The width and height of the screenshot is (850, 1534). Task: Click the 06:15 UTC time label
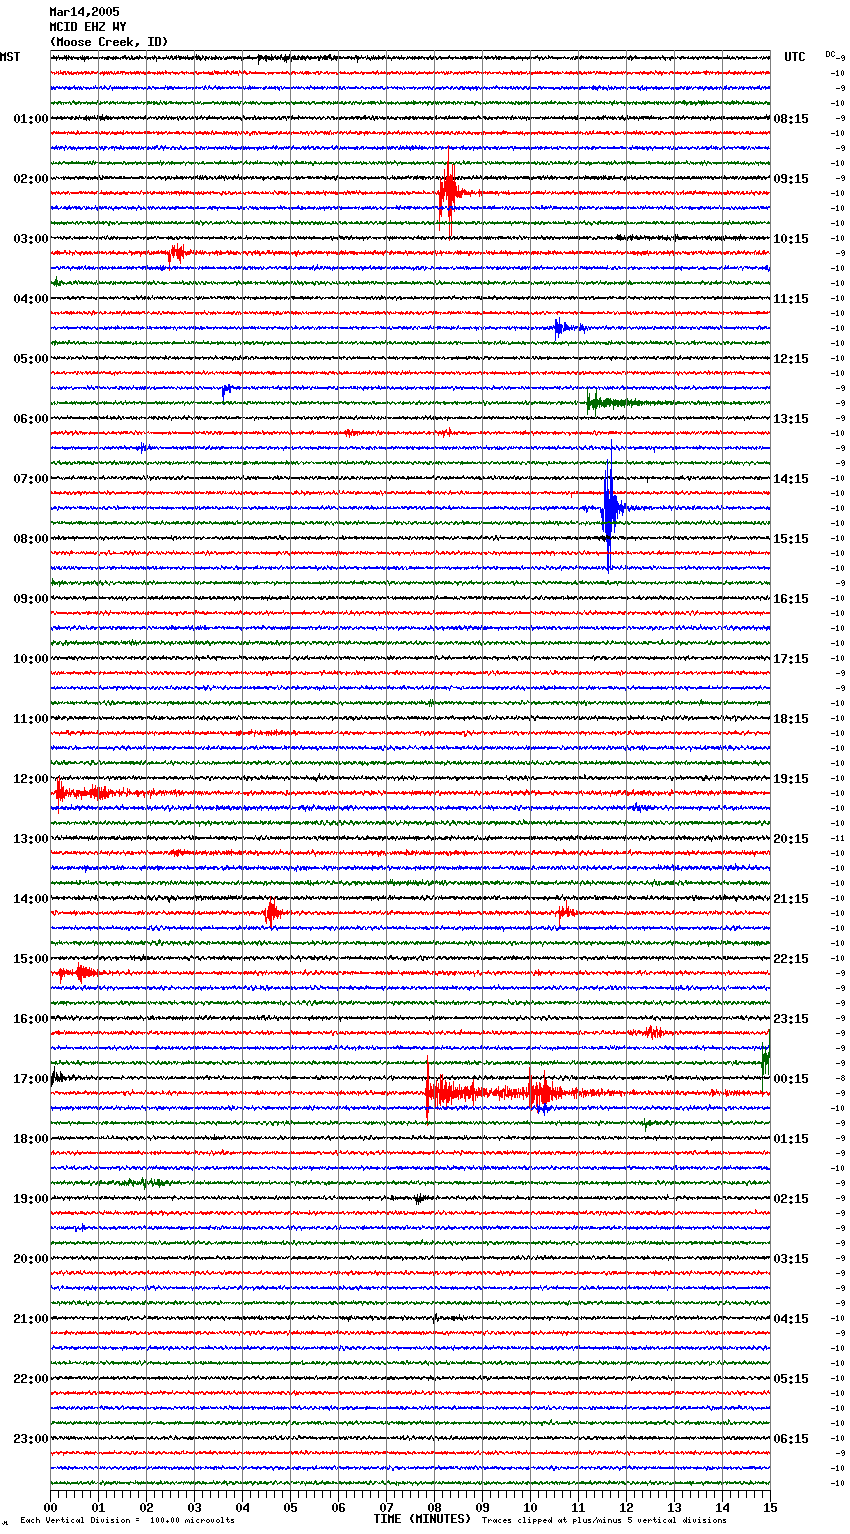pyautogui.click(x=791, y=1439)
